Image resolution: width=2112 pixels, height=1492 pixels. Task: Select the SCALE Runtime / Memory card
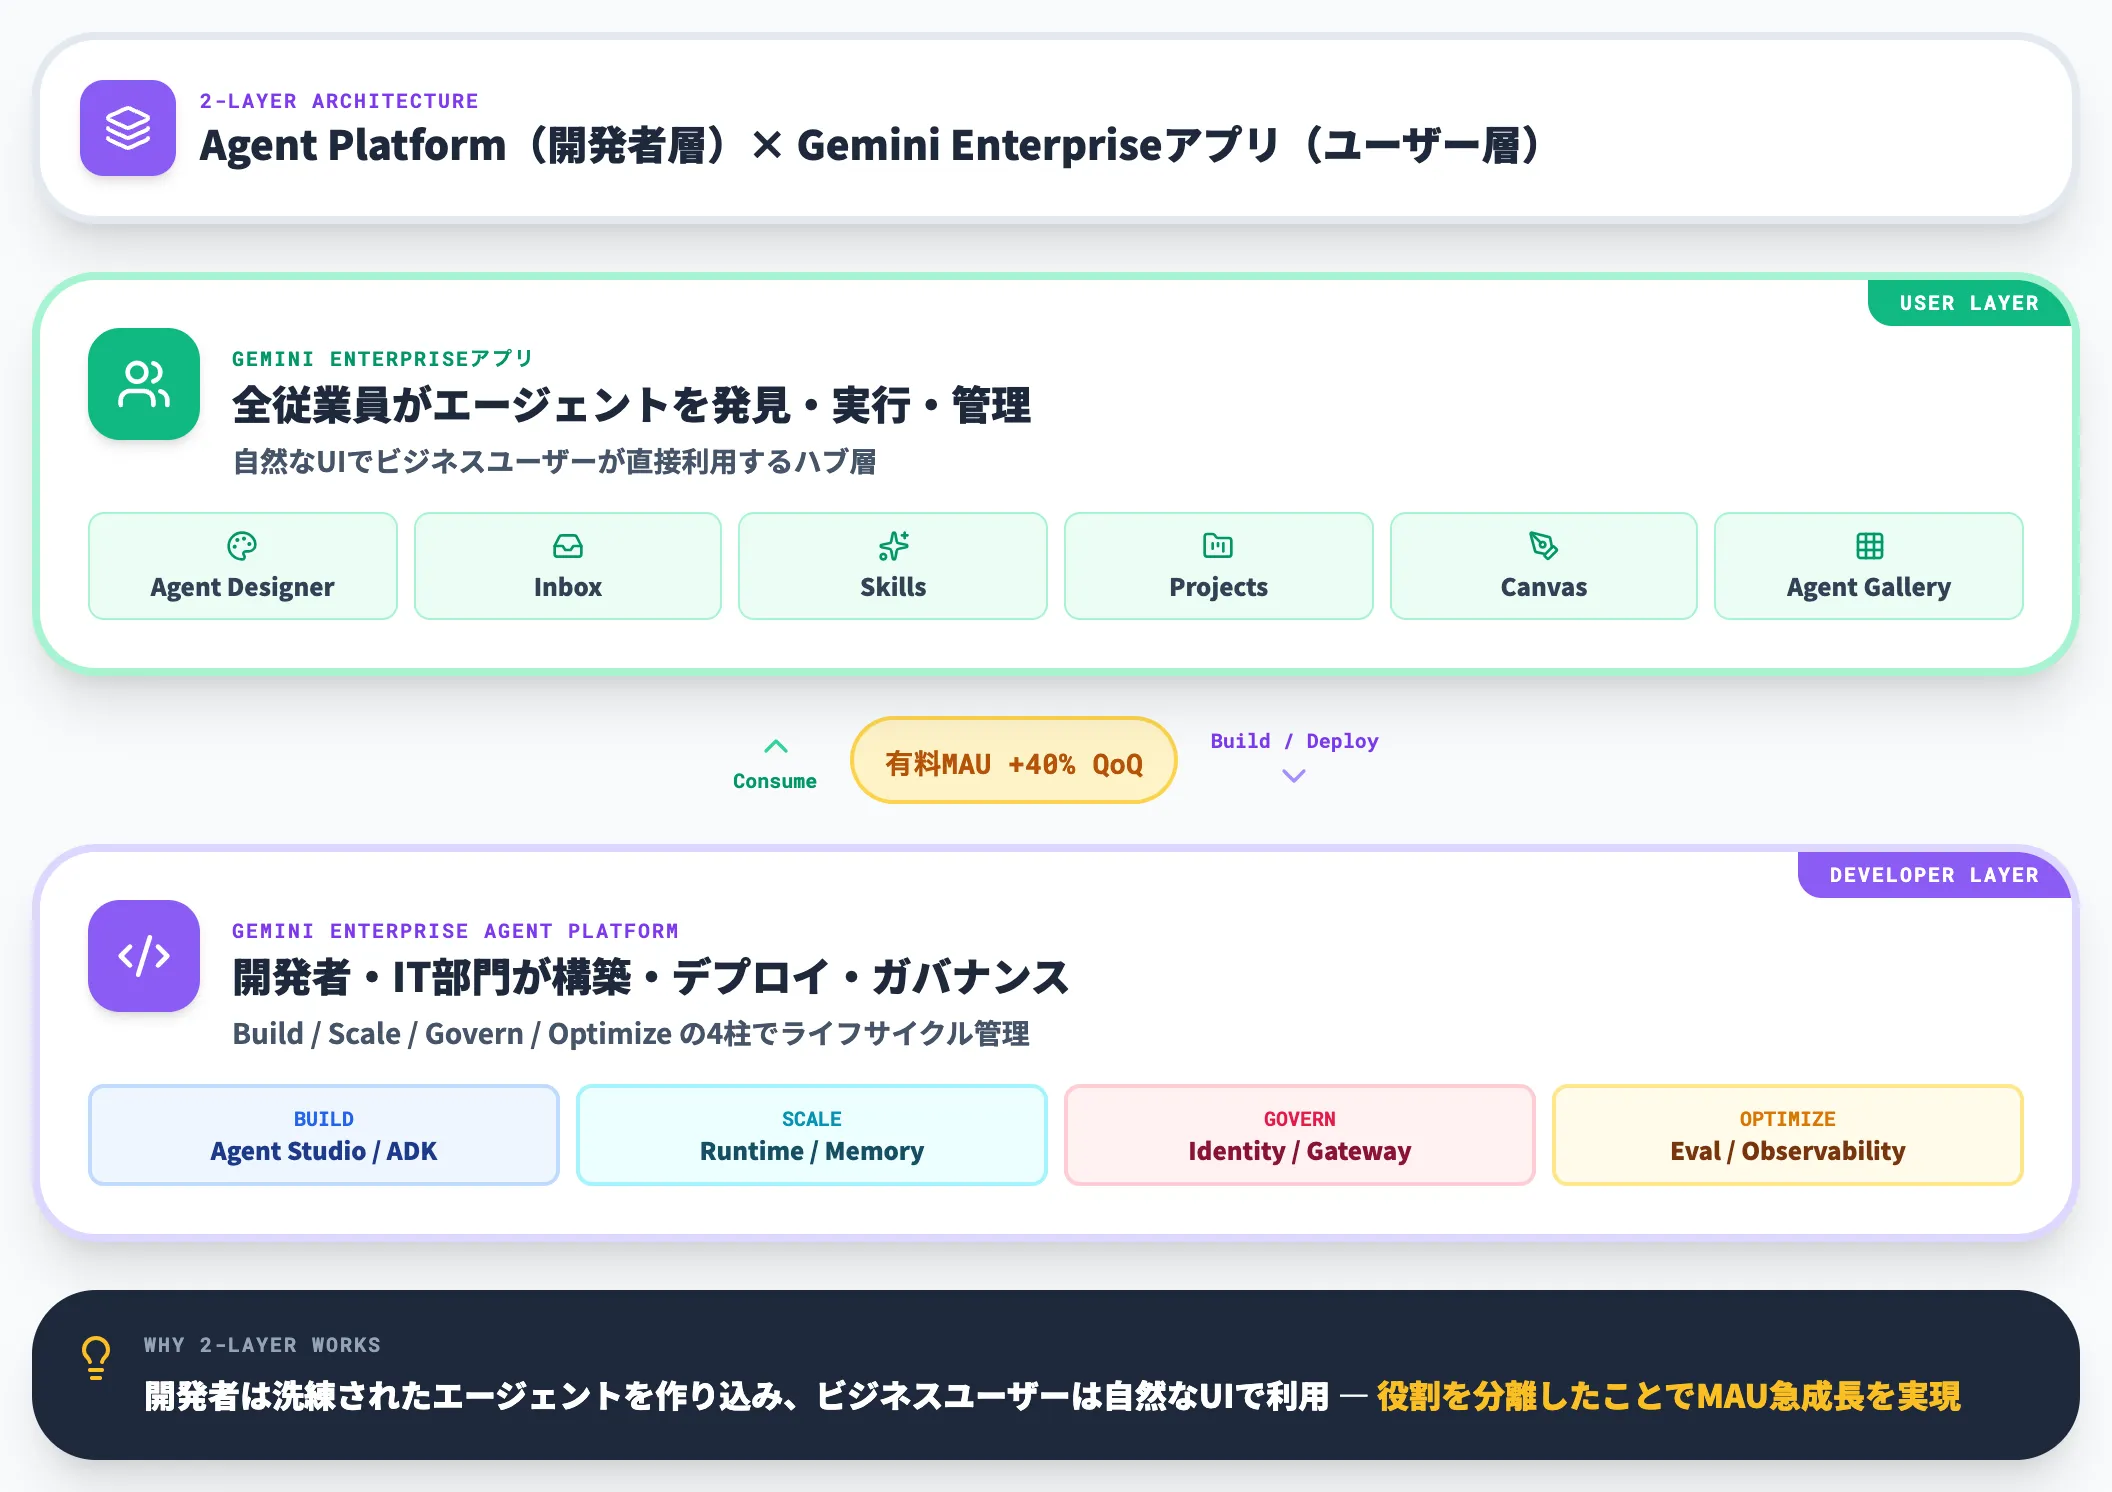coord(810,1135)
